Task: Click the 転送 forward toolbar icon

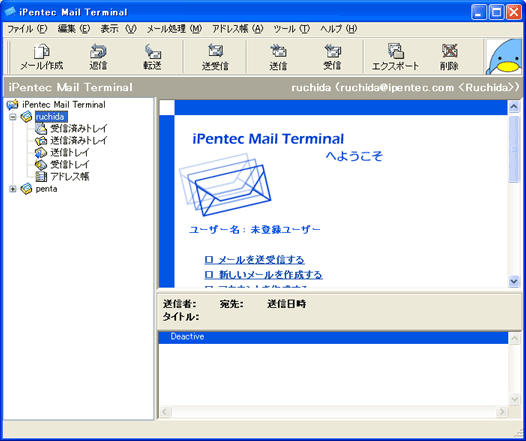Action: (153, 51)
